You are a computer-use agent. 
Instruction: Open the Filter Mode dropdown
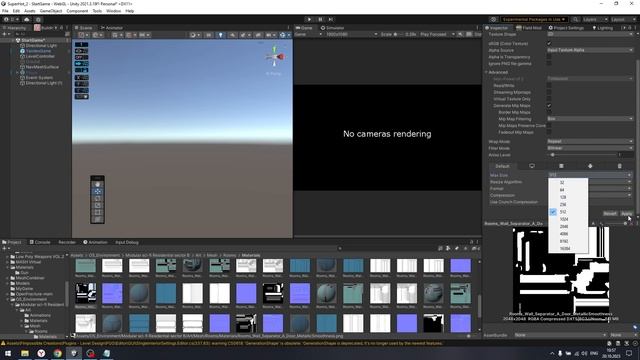(590, 148)
